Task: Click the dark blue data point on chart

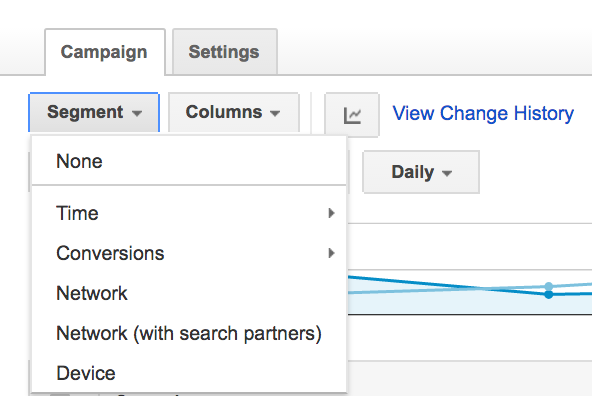Action: pos(549,294)
